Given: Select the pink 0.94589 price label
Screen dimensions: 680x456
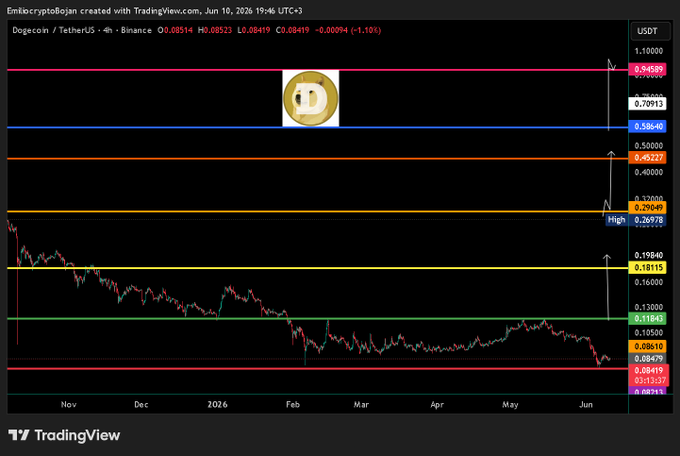Looking at the screenshot, I should pos(647,69).
